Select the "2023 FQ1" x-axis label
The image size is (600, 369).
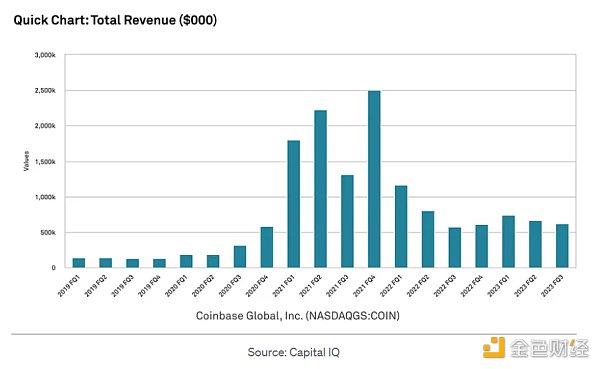498,286
